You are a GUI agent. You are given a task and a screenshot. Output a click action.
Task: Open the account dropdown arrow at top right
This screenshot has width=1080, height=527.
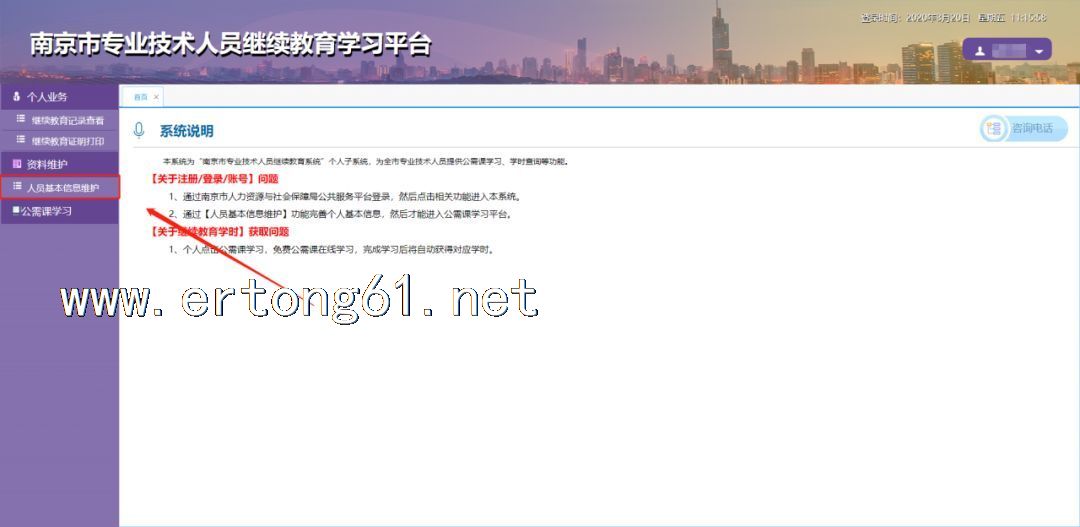click(x=1039, y=51)
